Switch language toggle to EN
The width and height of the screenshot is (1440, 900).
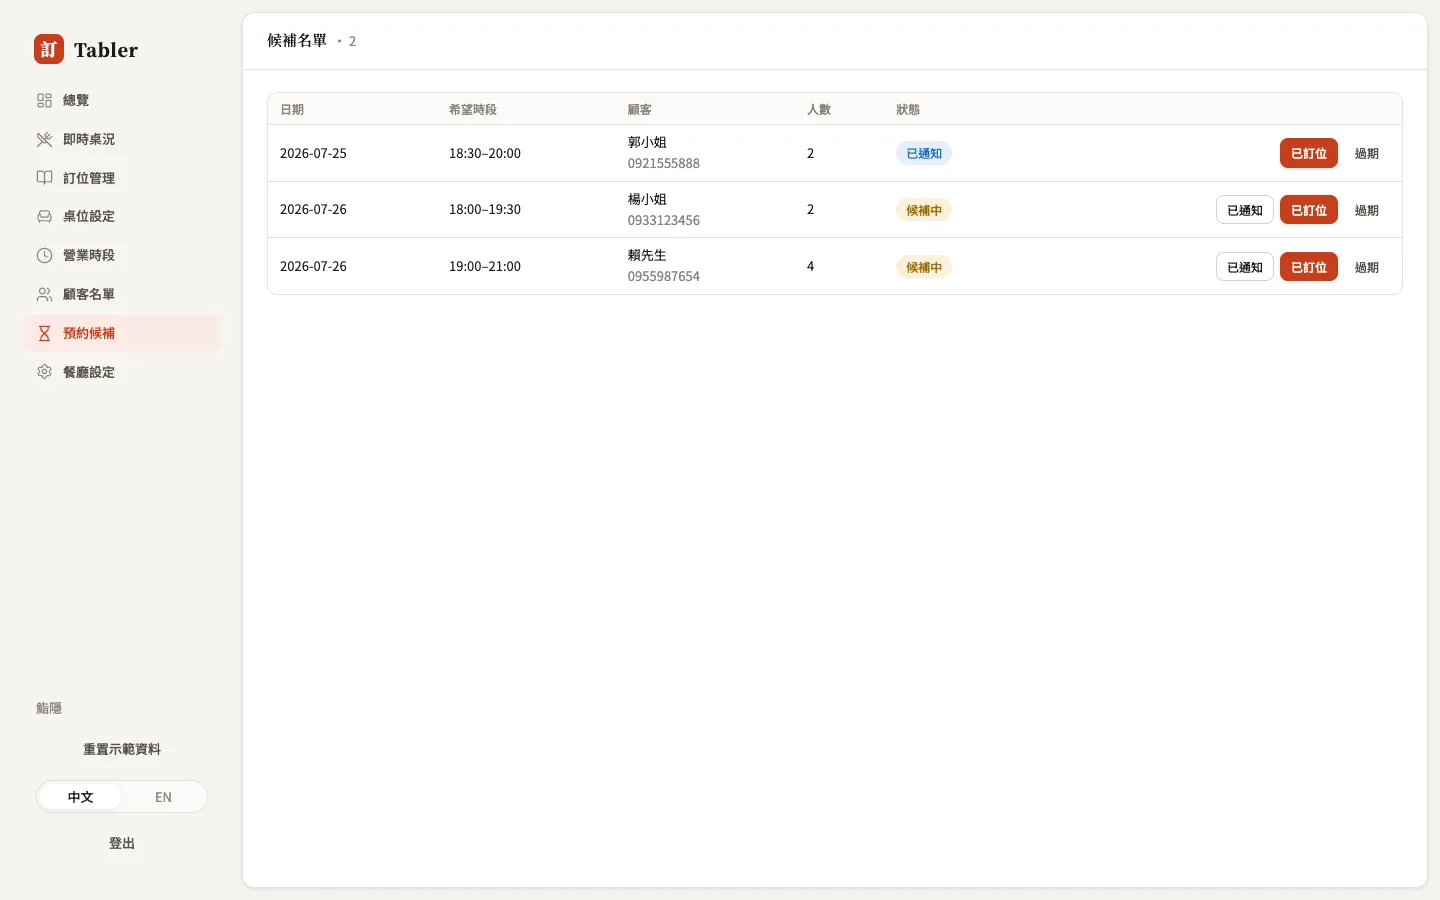point(163,797)
